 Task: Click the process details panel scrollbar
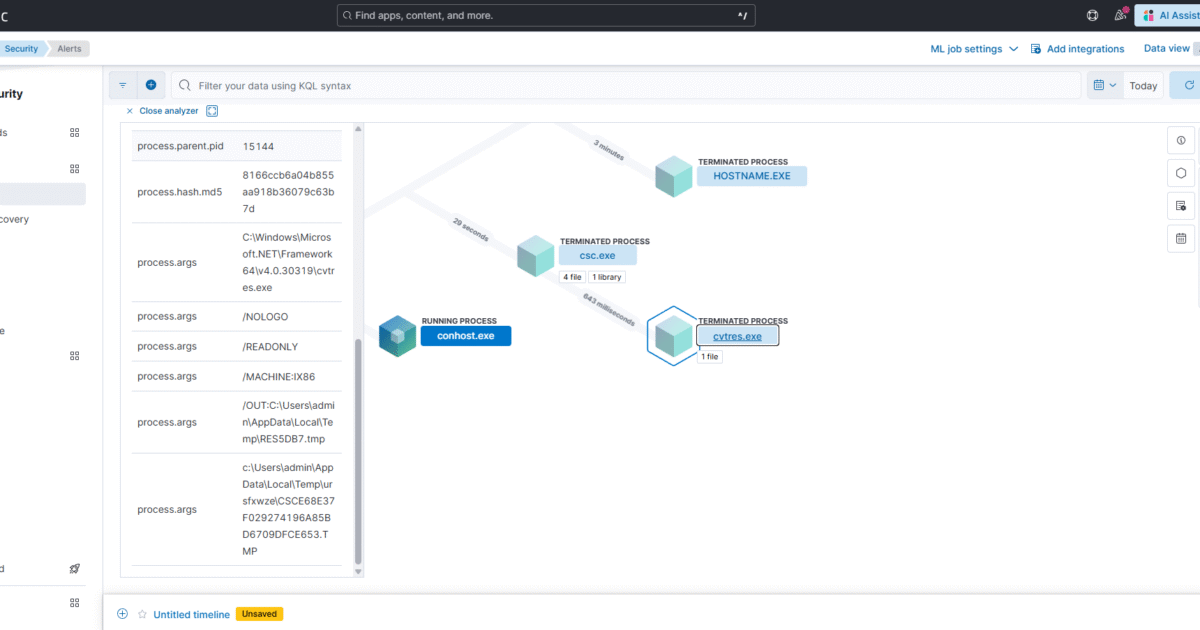(359, 450)
